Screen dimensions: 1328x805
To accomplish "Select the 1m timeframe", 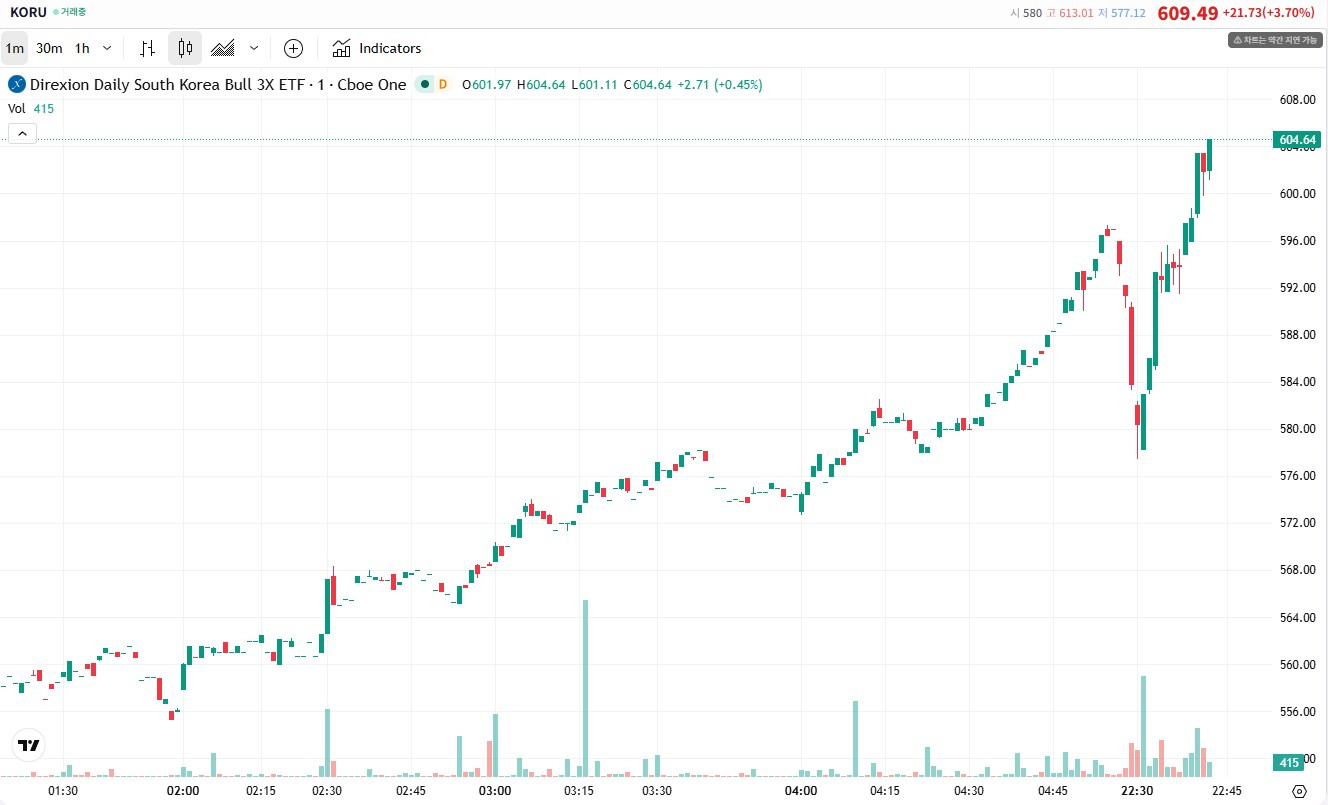I will click(x=15, y=48).
